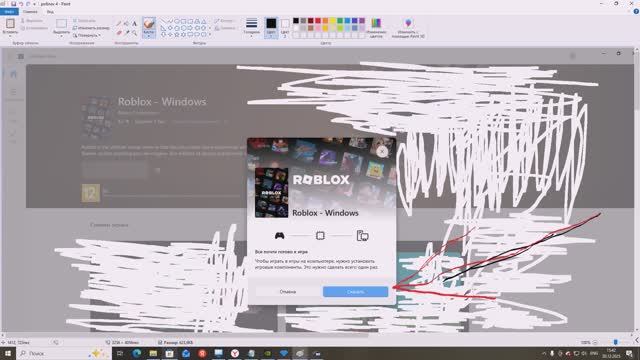Open the Brushes dropdown arrow
Screen dimensions: 640x360
tap(149, 36)
